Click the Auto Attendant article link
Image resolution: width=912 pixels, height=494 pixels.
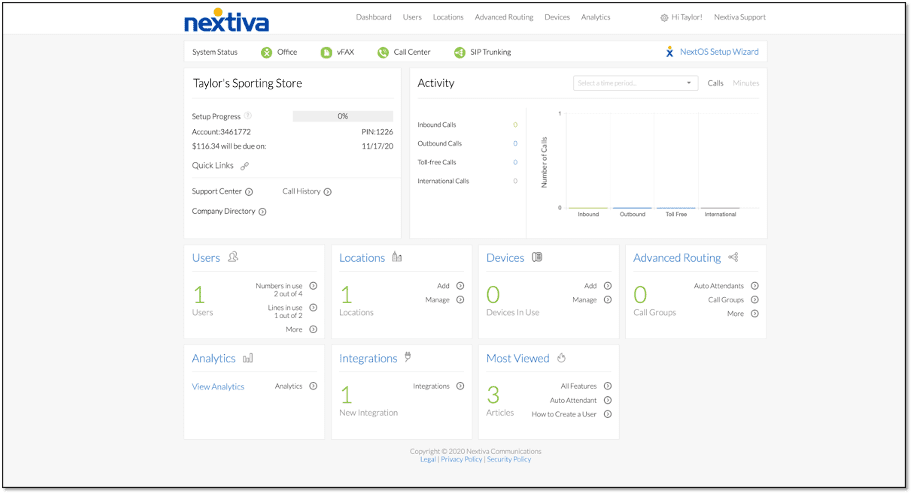tap(573, 400)
